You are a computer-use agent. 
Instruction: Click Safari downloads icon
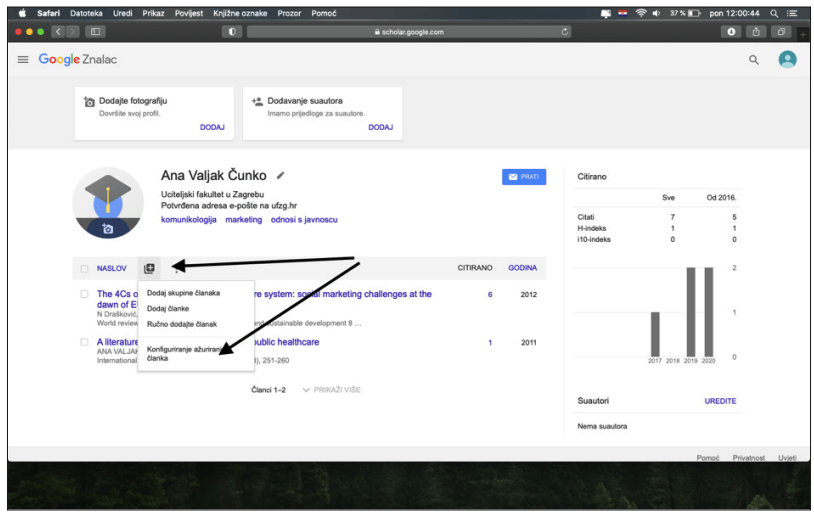[x=731, y=31]
